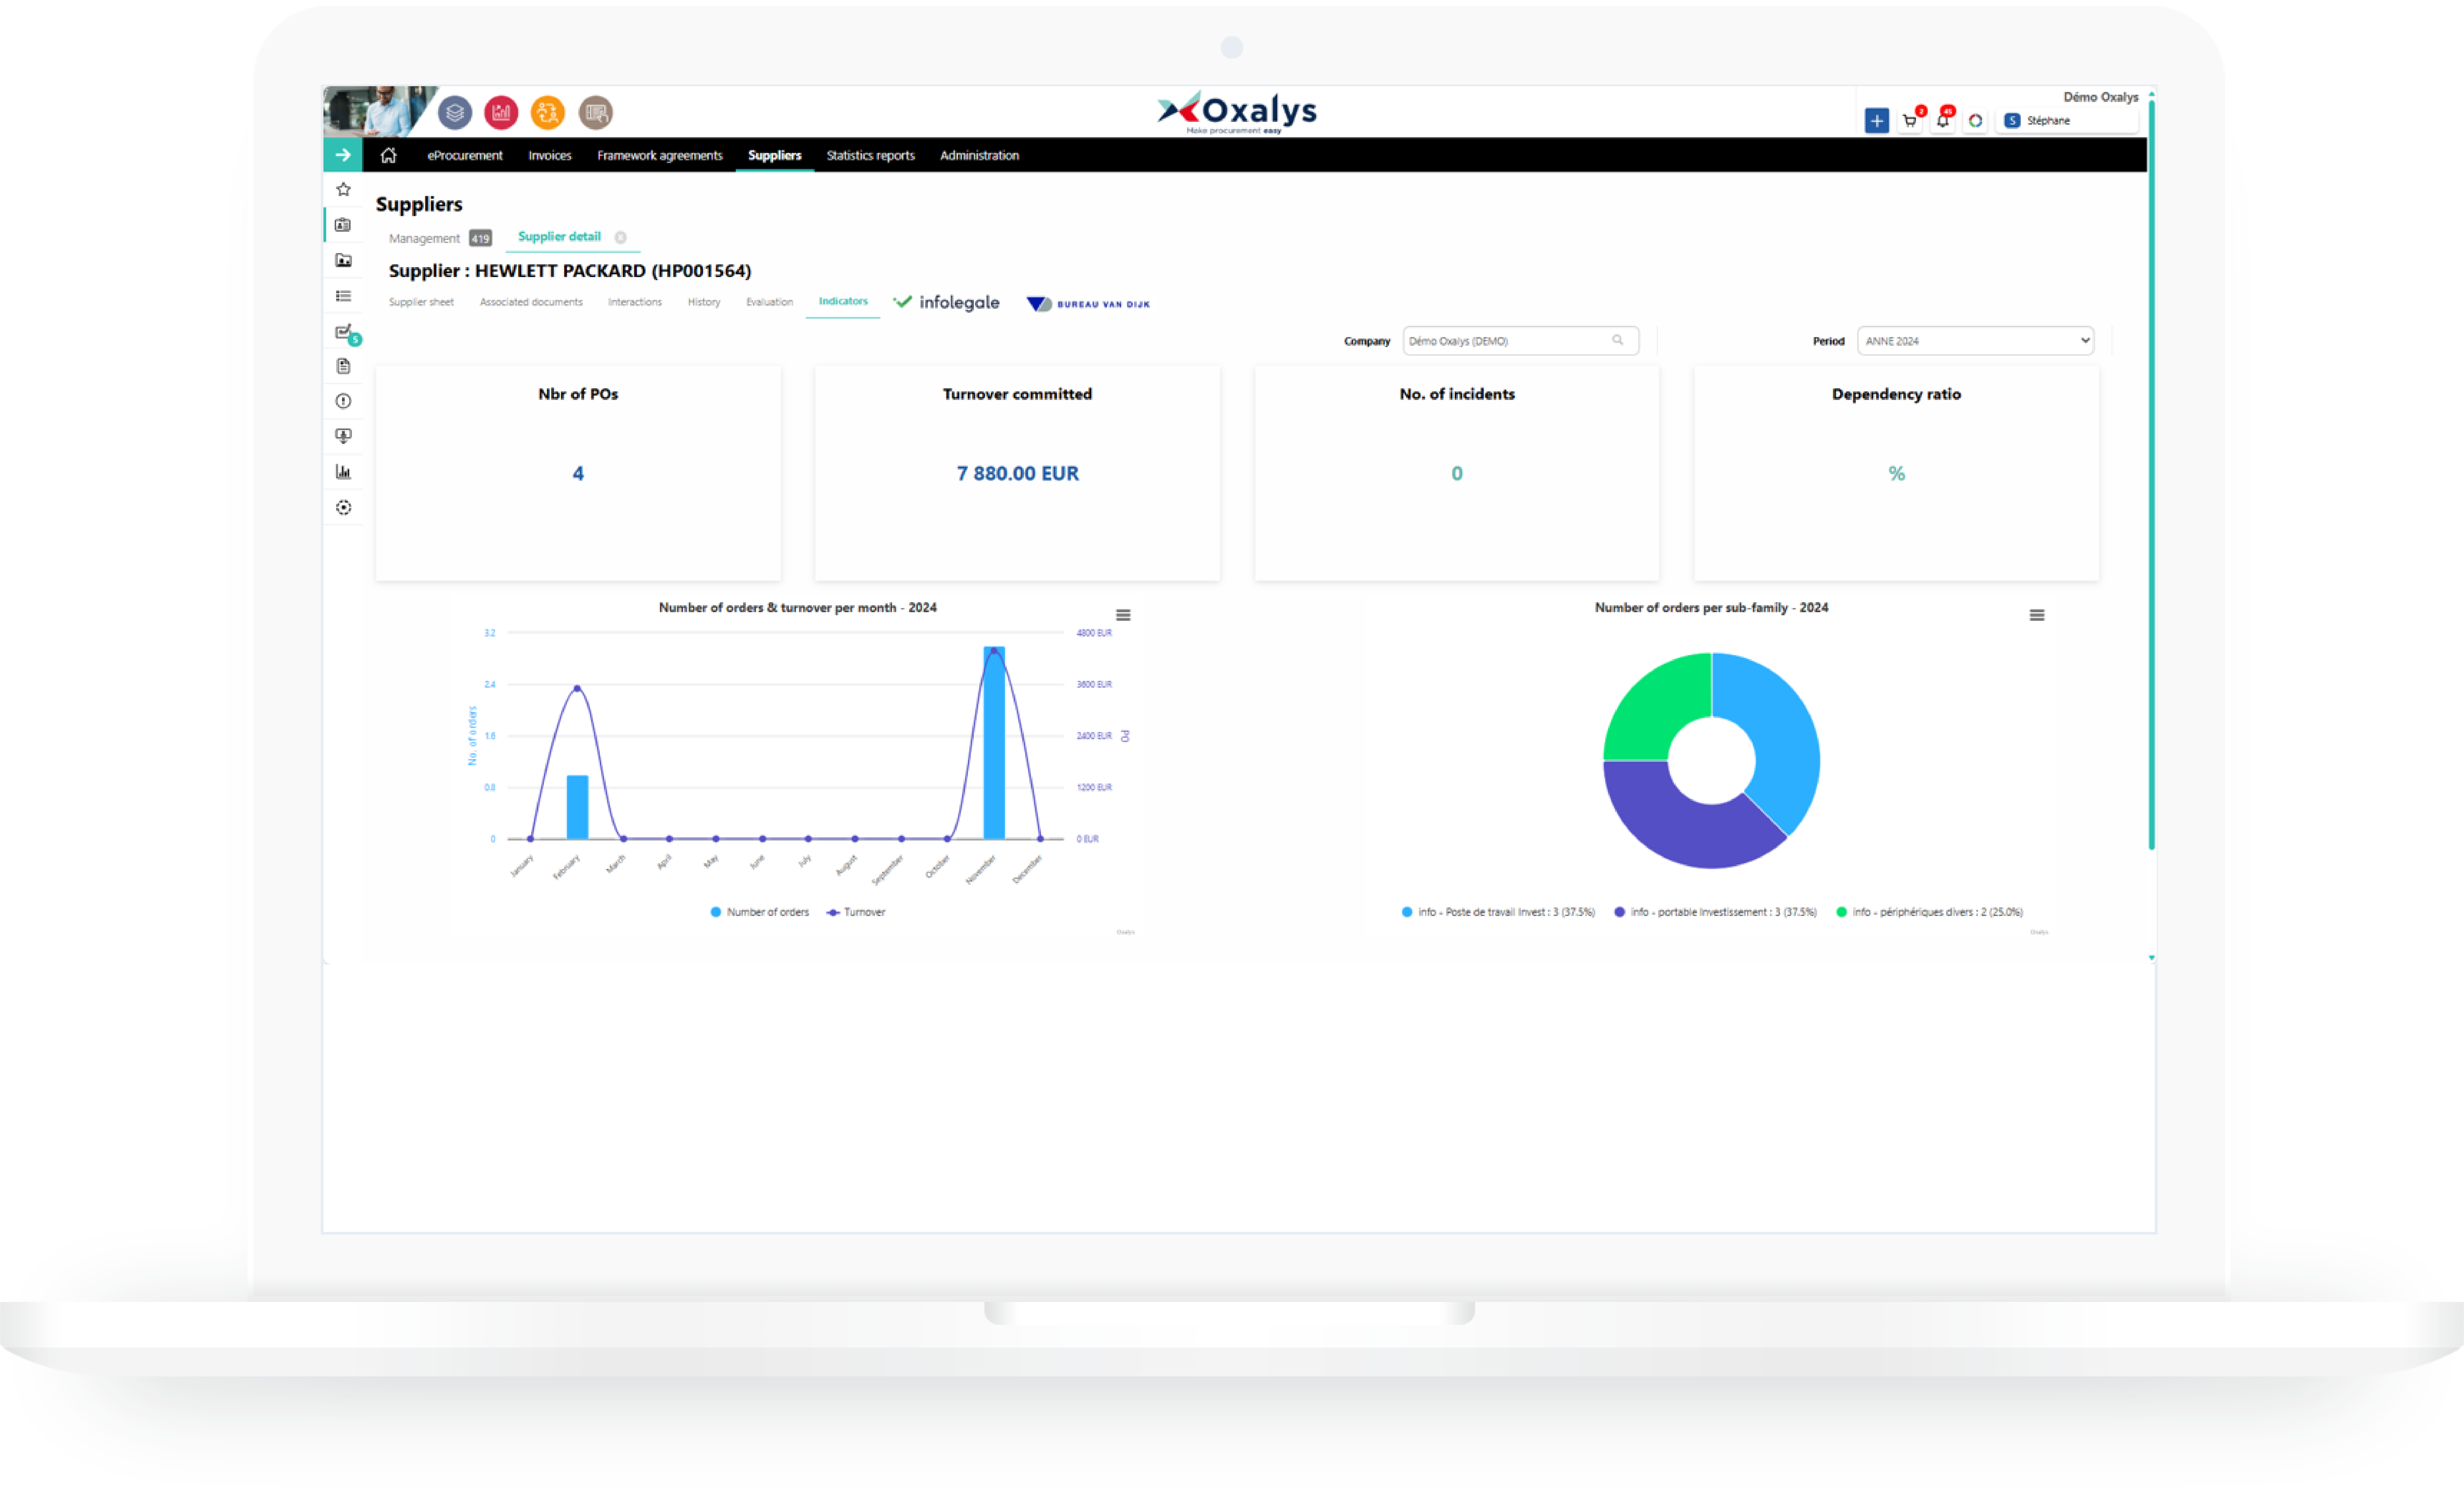2464x1488 pixels.
Task: Open document sheet sidebar icon
Action: point(343,366)
